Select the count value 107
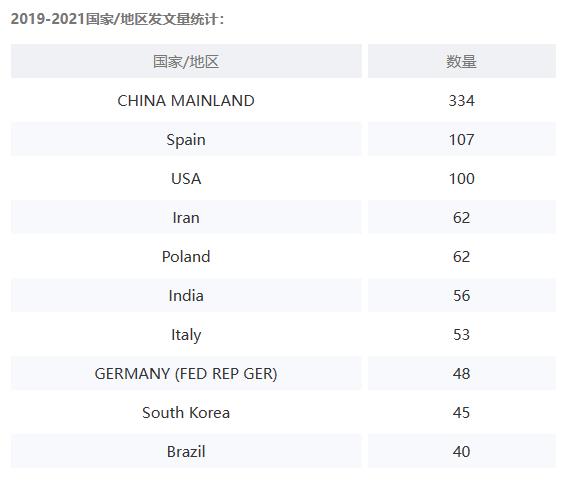This screenshot has height=487, width=563. pyautogui.click(x=462, y=139)
